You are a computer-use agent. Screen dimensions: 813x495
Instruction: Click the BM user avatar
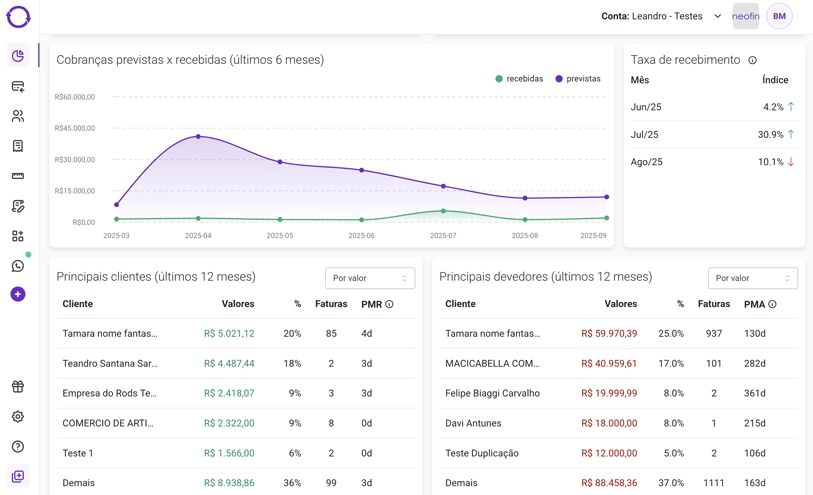[x=779, y=16]
